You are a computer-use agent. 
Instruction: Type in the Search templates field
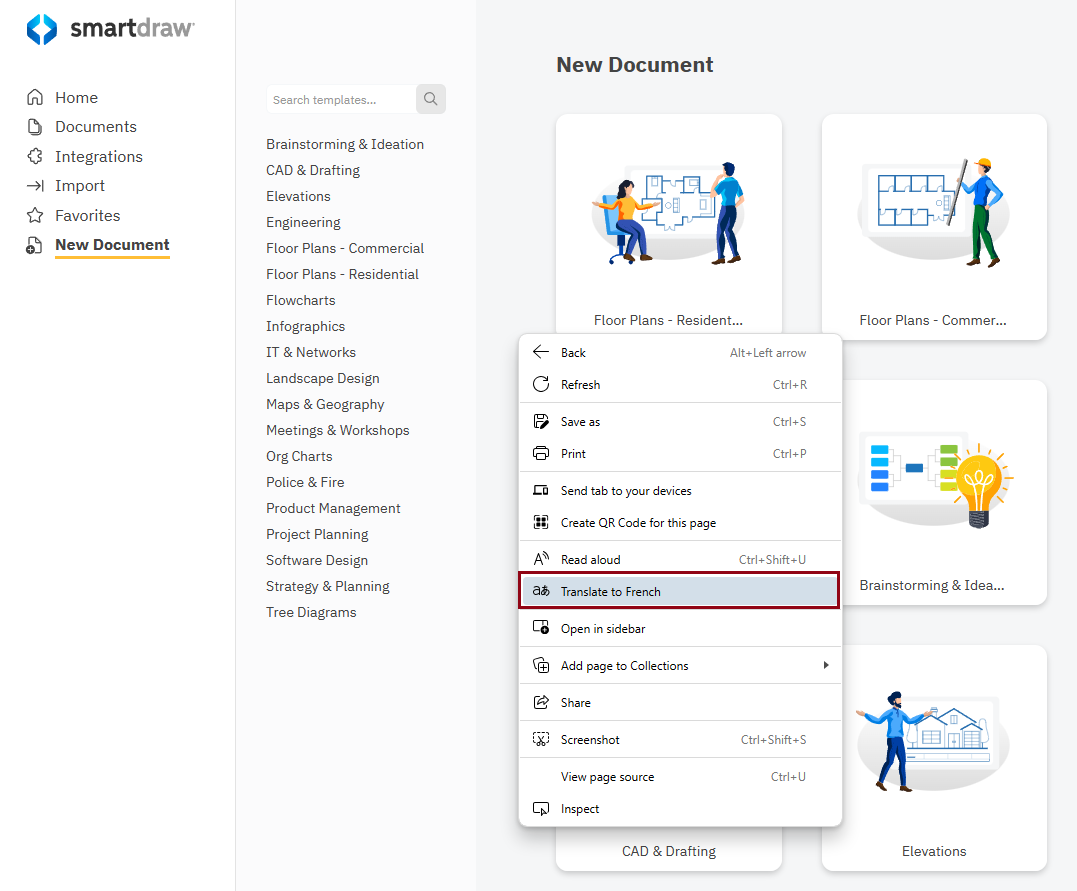tap(340, 100)
